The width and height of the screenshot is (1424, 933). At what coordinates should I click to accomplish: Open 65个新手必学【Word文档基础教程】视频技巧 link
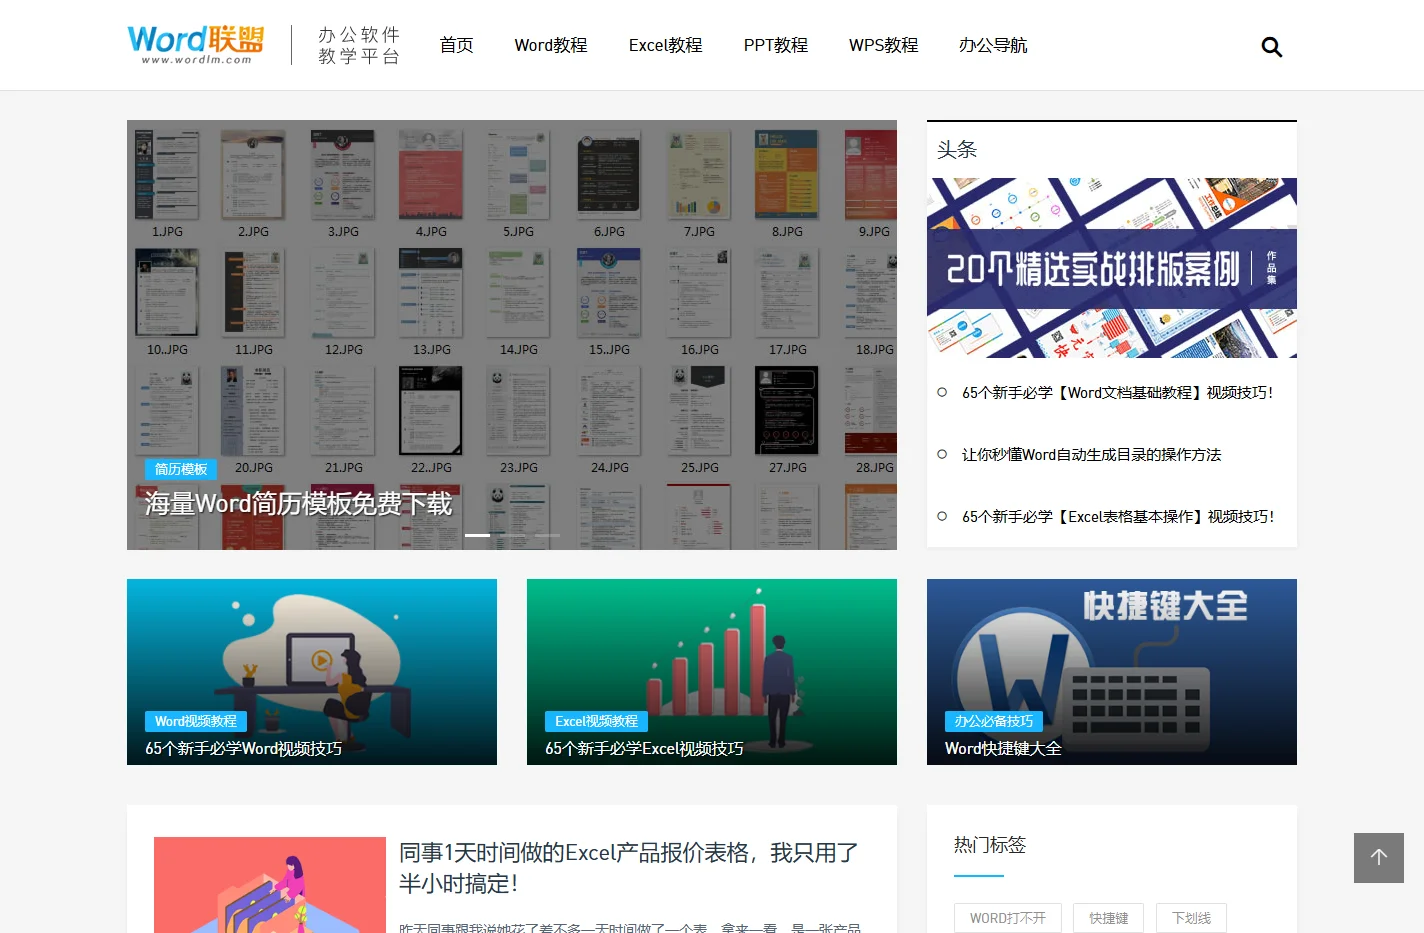point(1117,393)
